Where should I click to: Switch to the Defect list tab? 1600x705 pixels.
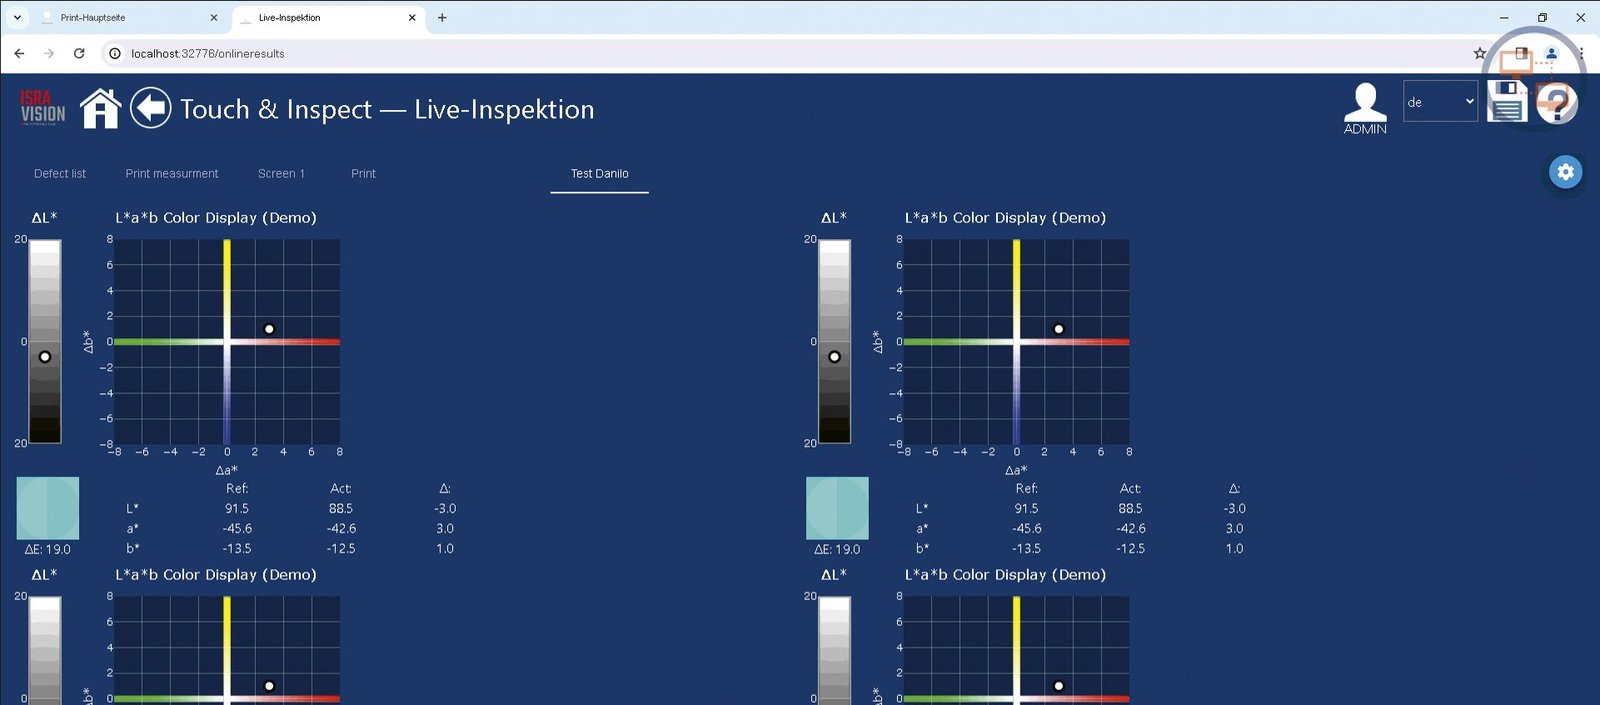(x=60, y=173)
